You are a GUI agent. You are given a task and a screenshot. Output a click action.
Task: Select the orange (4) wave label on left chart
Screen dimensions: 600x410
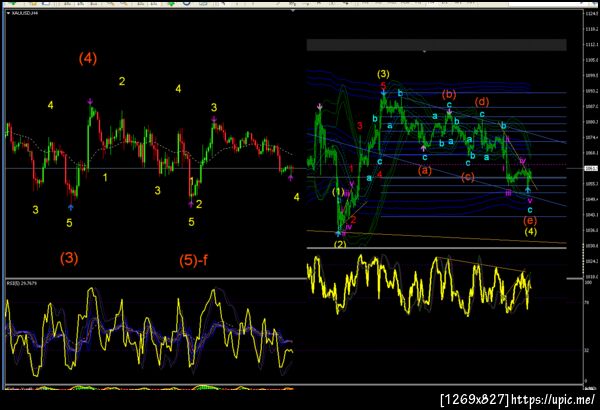[x=88, y=59]
